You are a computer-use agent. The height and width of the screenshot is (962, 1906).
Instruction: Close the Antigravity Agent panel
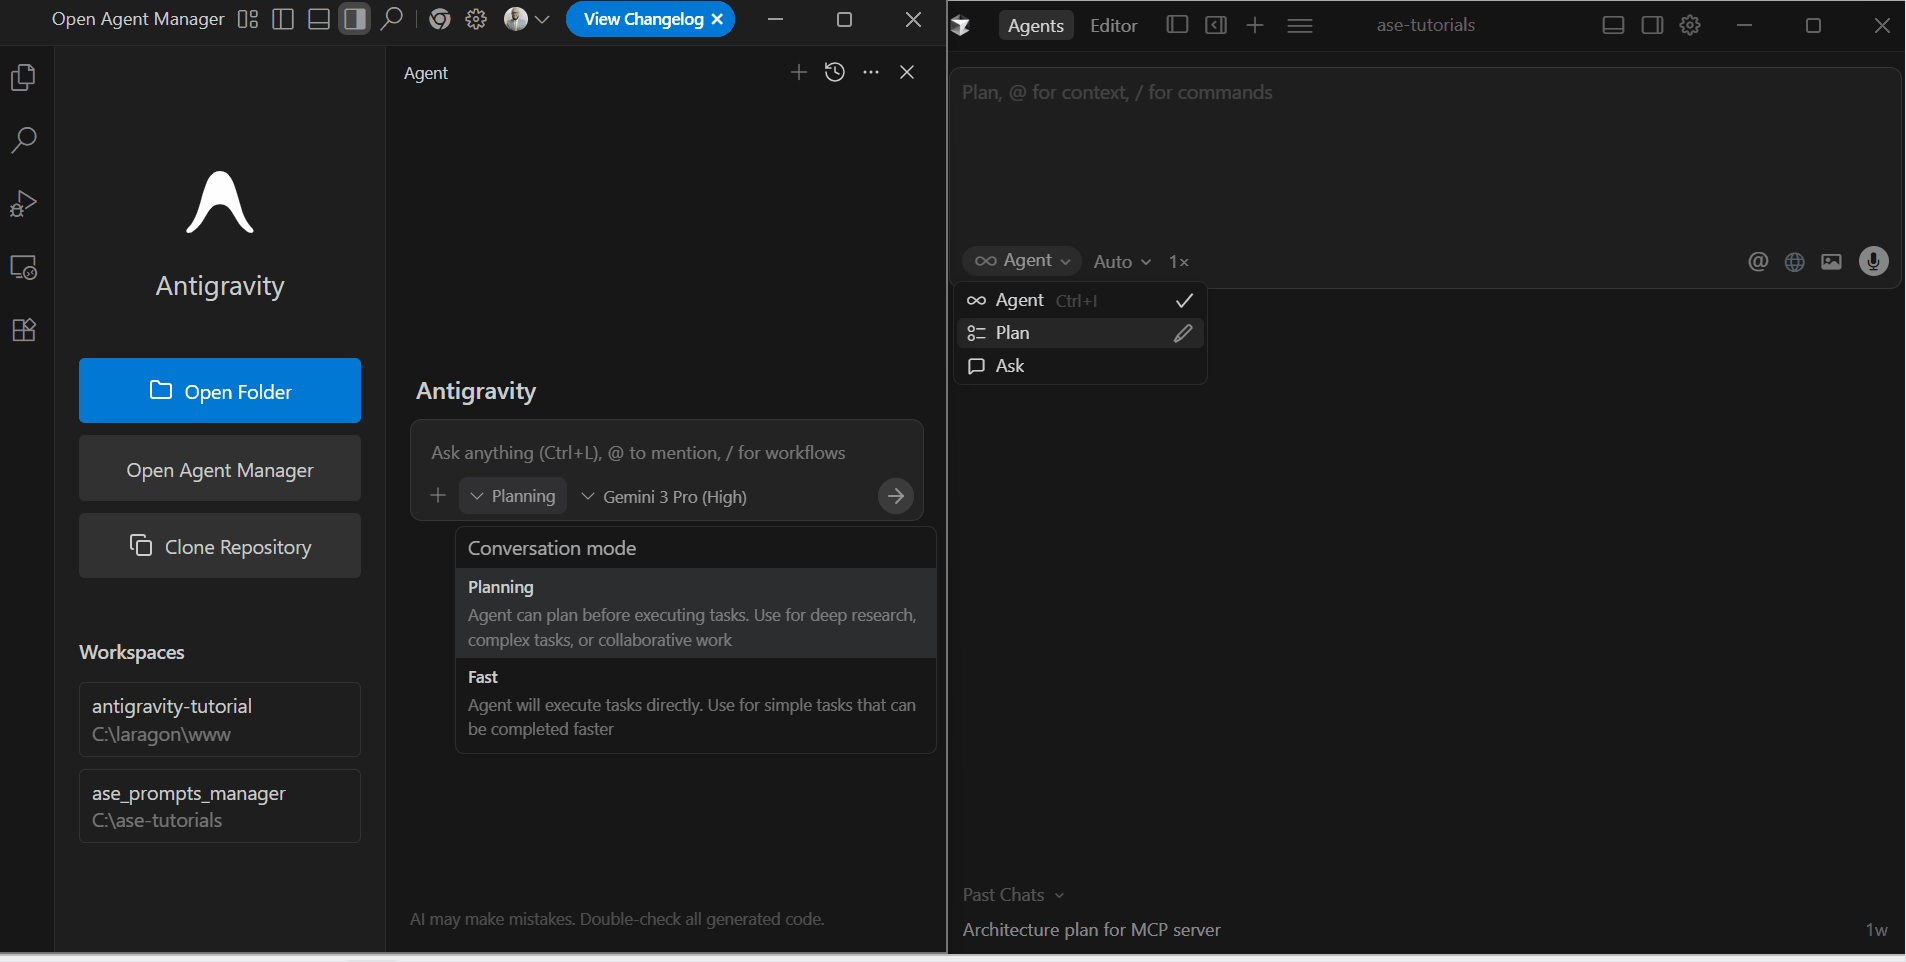(907, 72)
